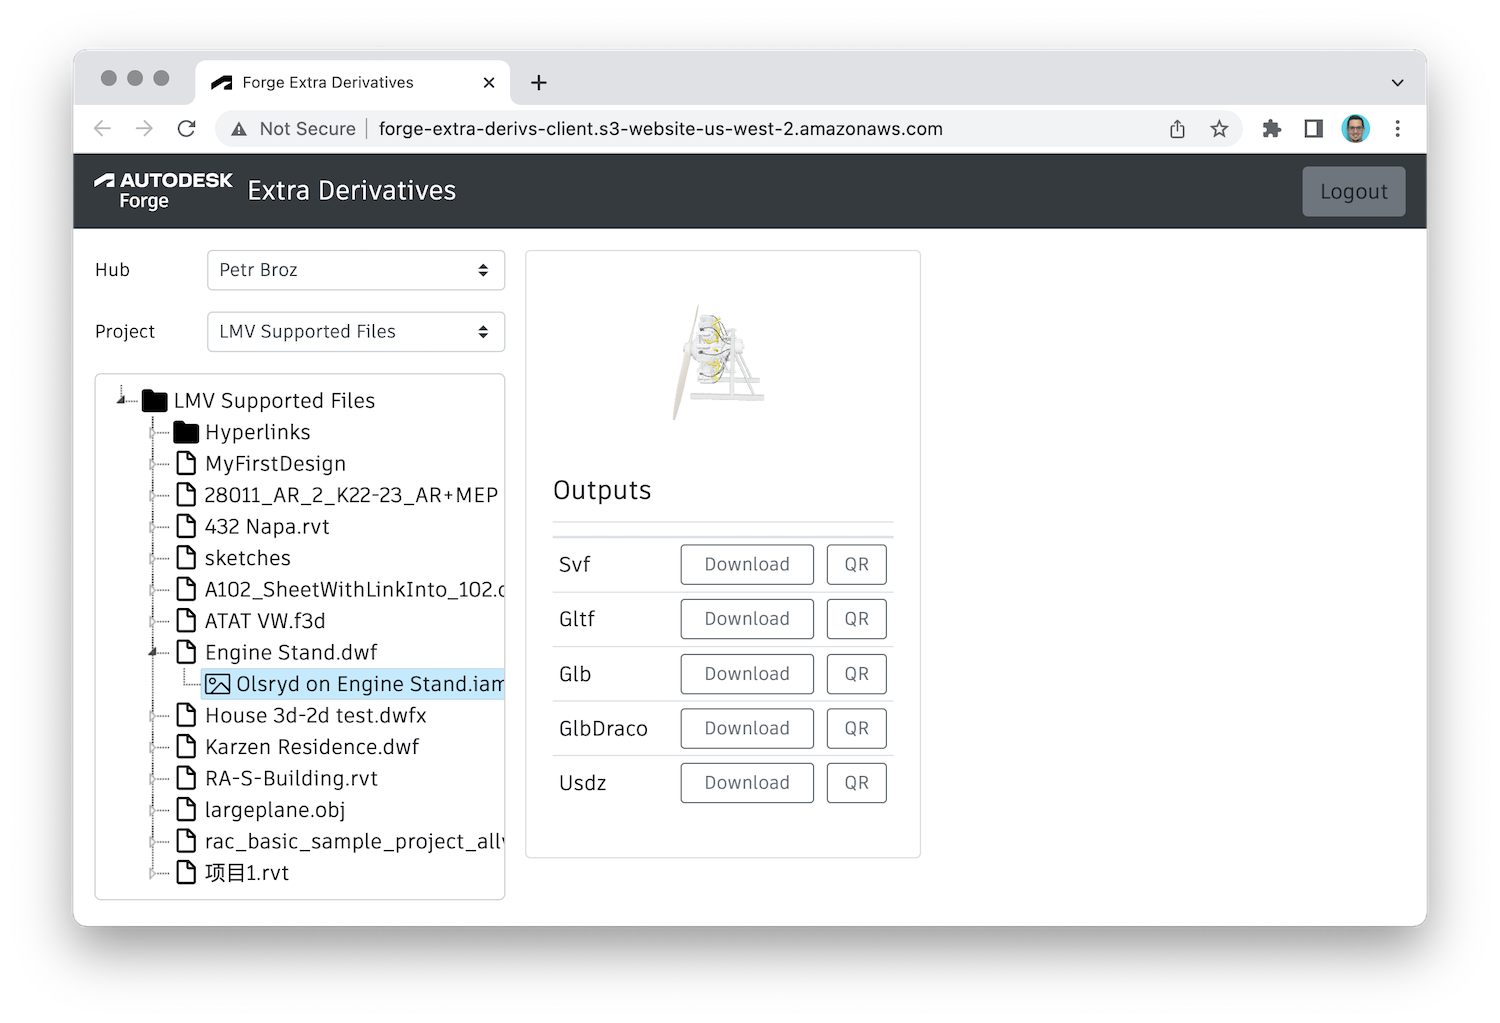Download the Glb output
Screen dimensions: 1500x1023
747,674
